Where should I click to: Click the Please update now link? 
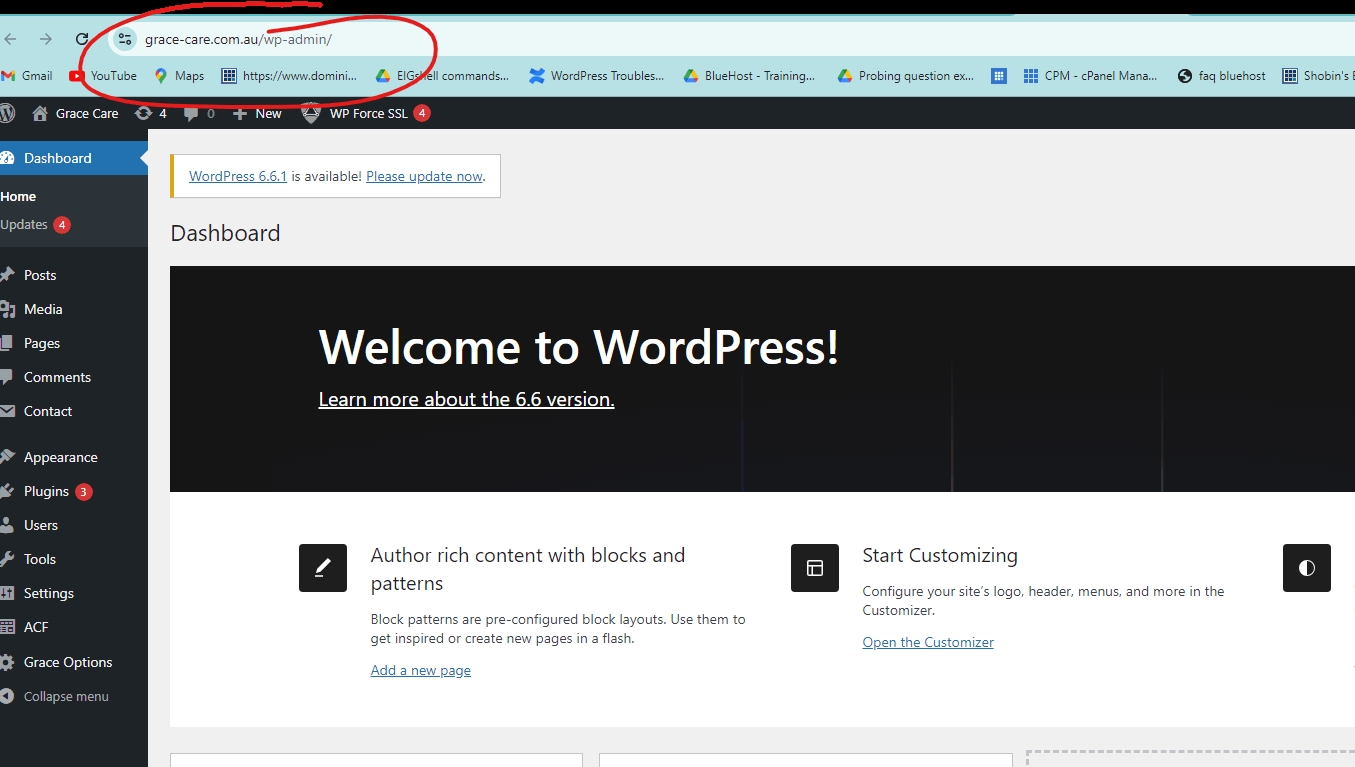(x=424, y=176)
